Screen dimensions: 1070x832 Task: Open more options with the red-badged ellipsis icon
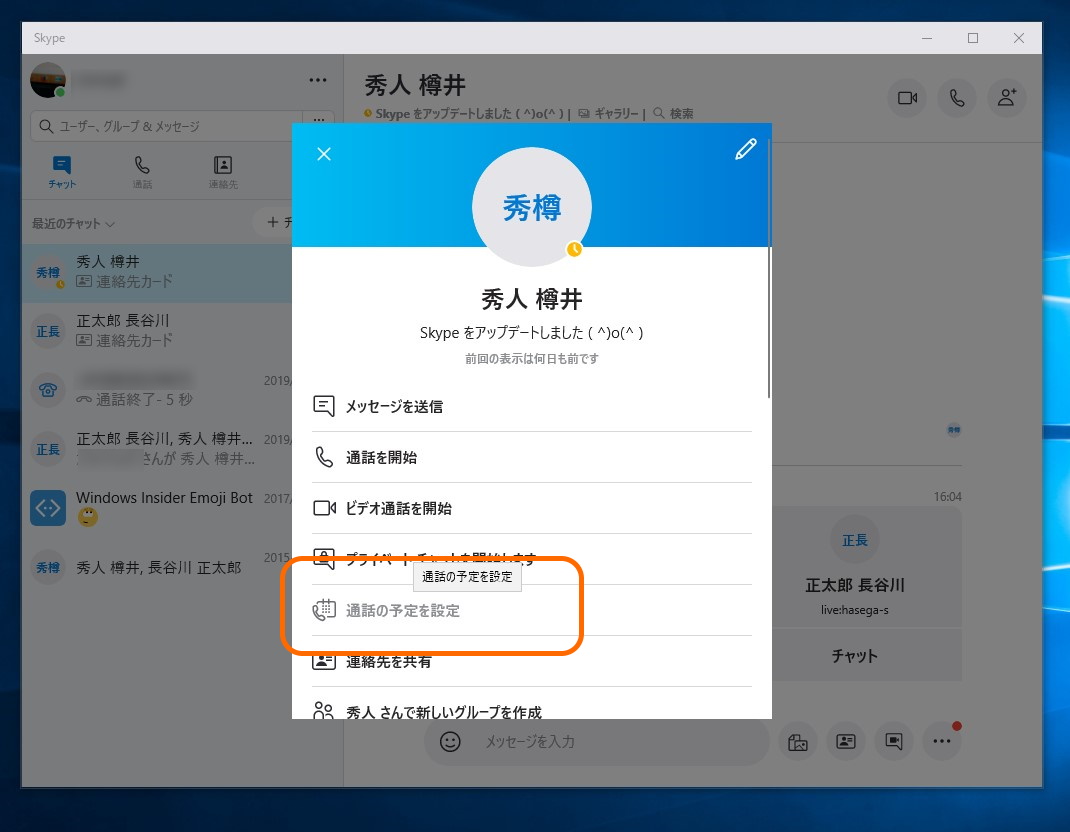(941, 741)
